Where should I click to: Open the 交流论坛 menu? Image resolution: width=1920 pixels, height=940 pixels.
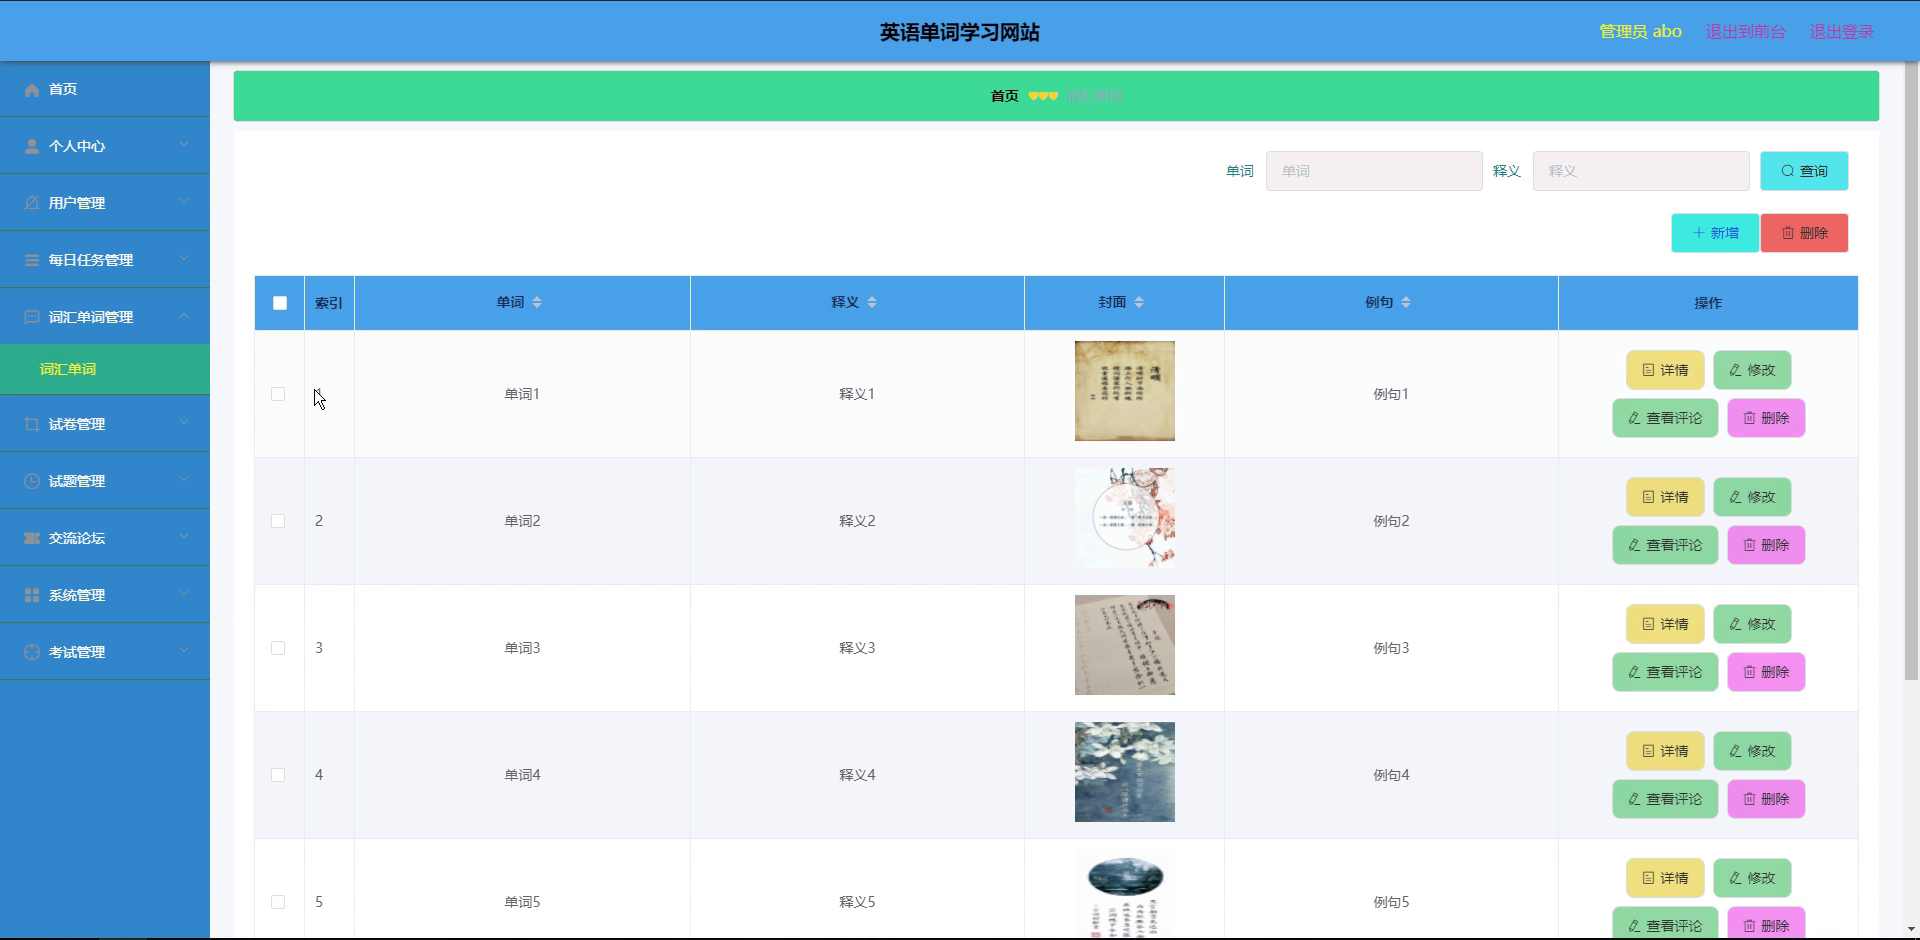[105, 538]
